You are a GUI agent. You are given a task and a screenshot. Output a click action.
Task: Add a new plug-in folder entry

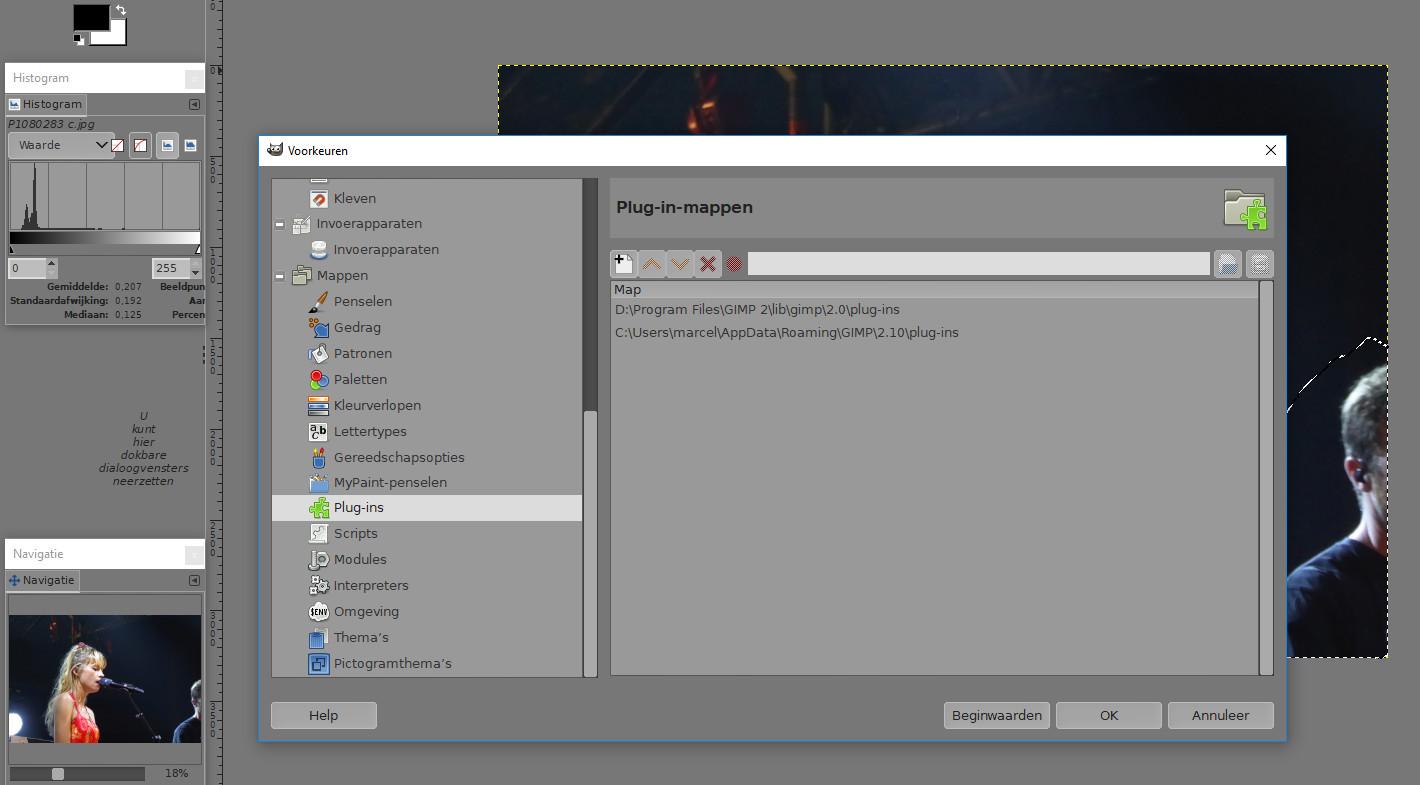click(x=623, y=264)
